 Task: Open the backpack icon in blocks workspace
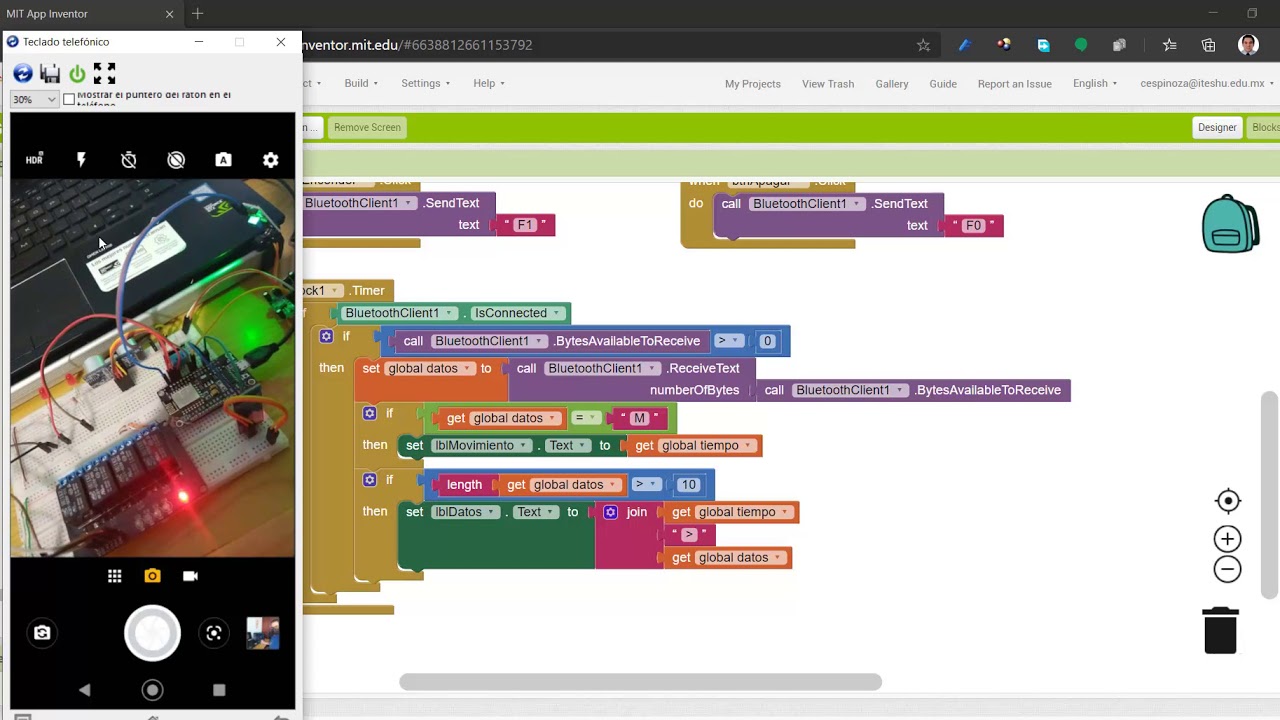1230,224
